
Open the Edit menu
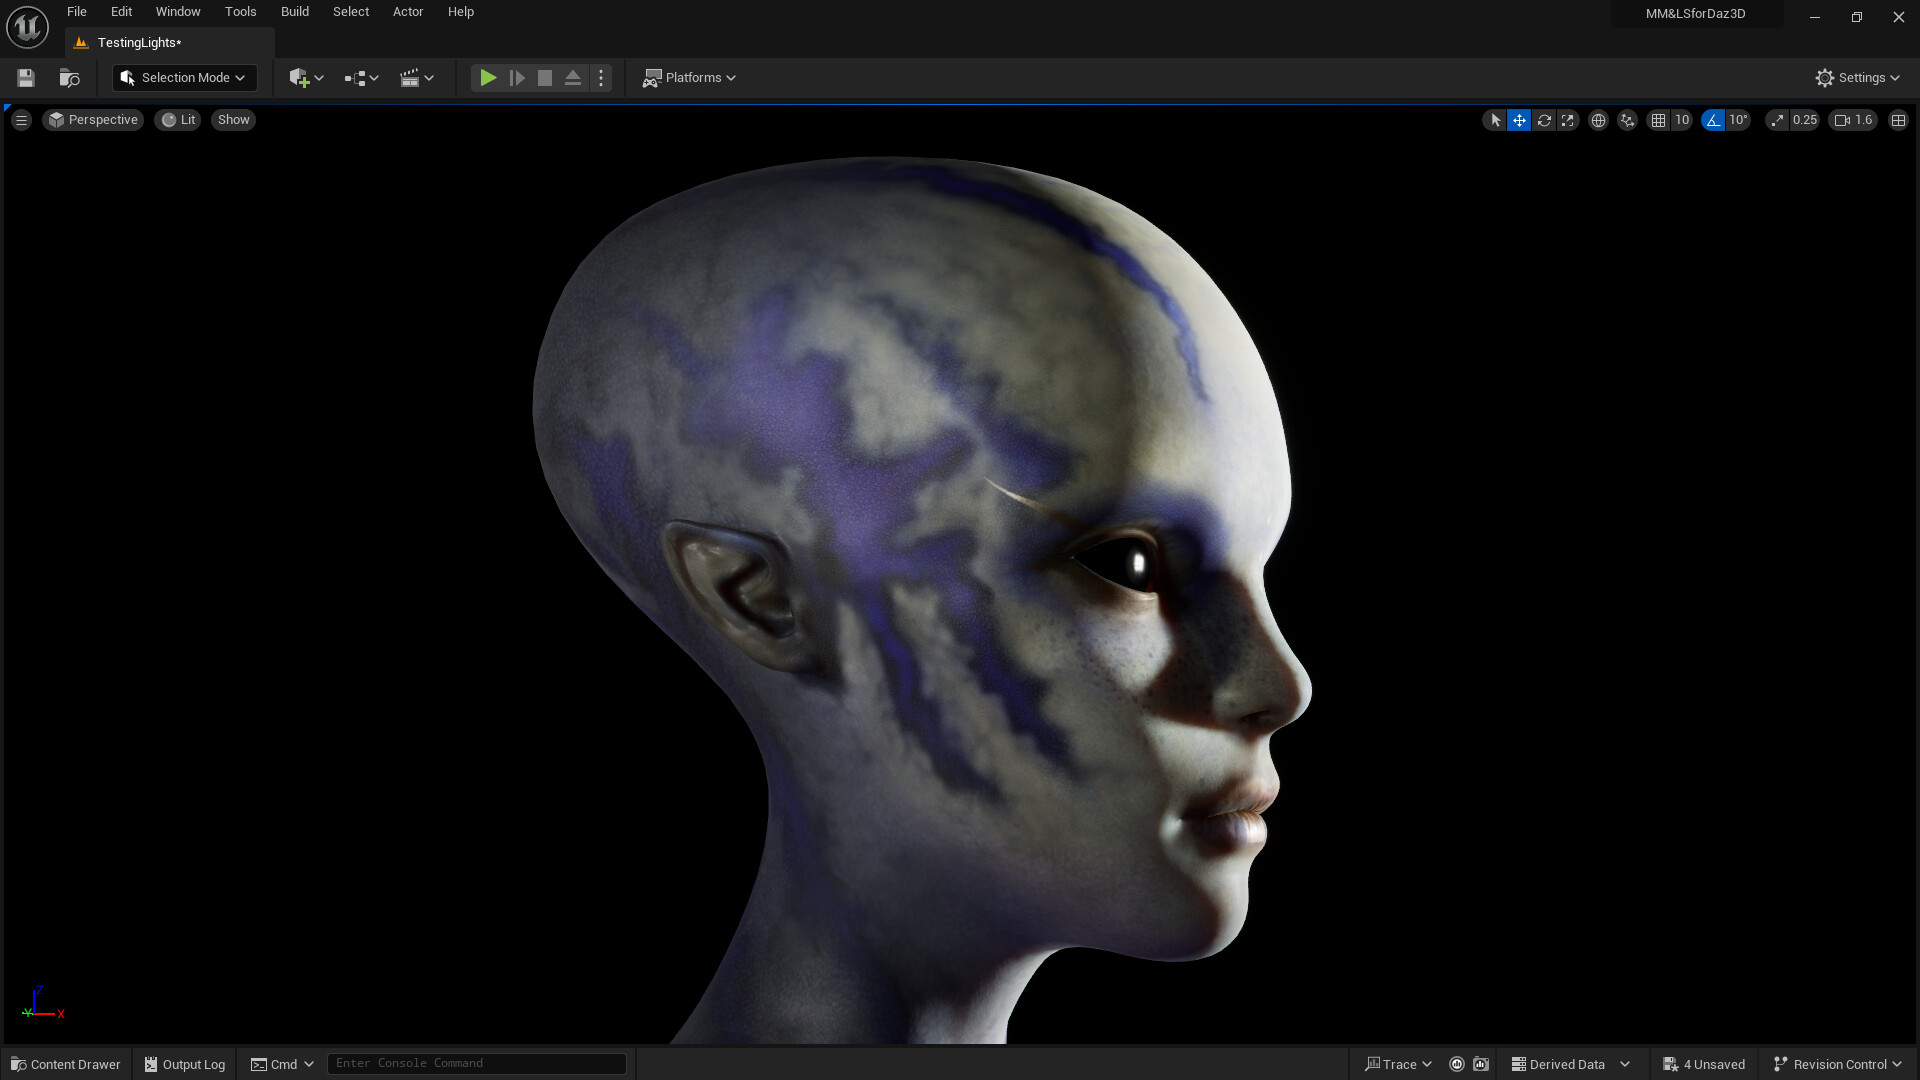click(x=120, y=11)
